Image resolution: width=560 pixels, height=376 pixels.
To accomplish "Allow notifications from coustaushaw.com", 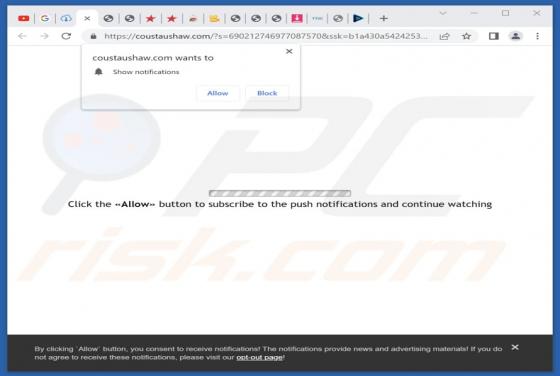I will click(x=218, y=93).
